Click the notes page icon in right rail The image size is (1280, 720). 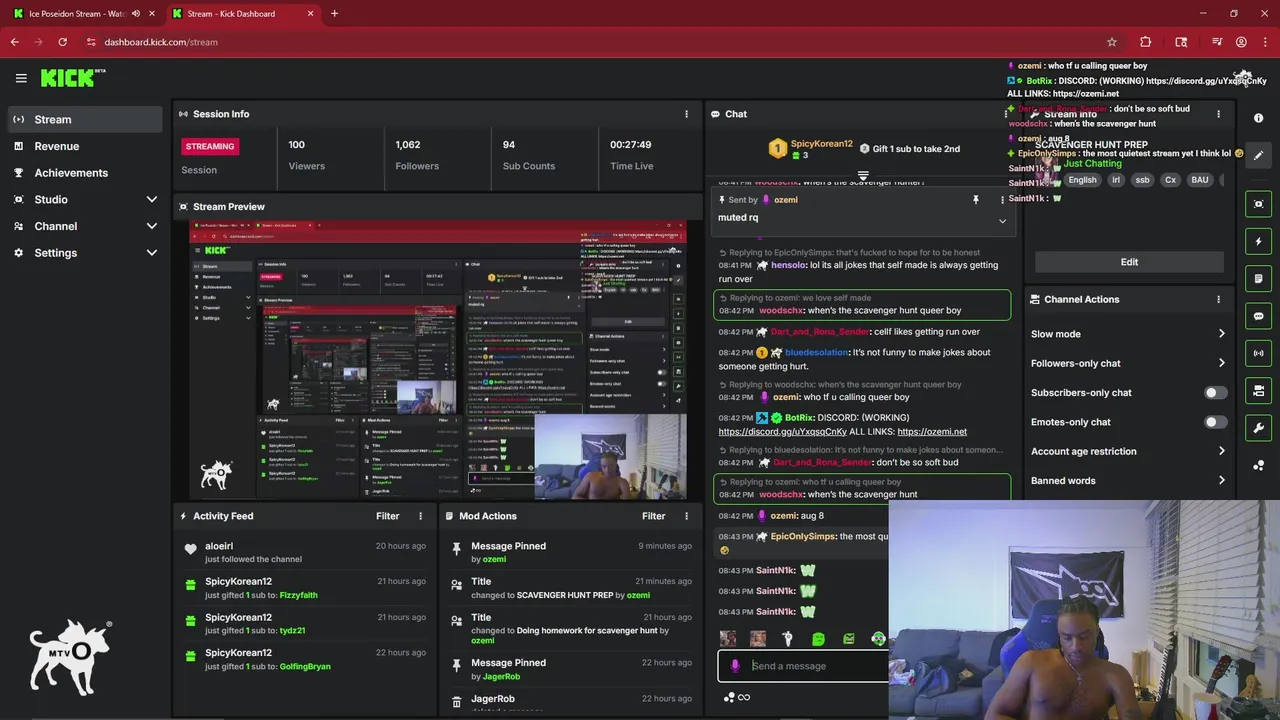(x=1258, y=278)
